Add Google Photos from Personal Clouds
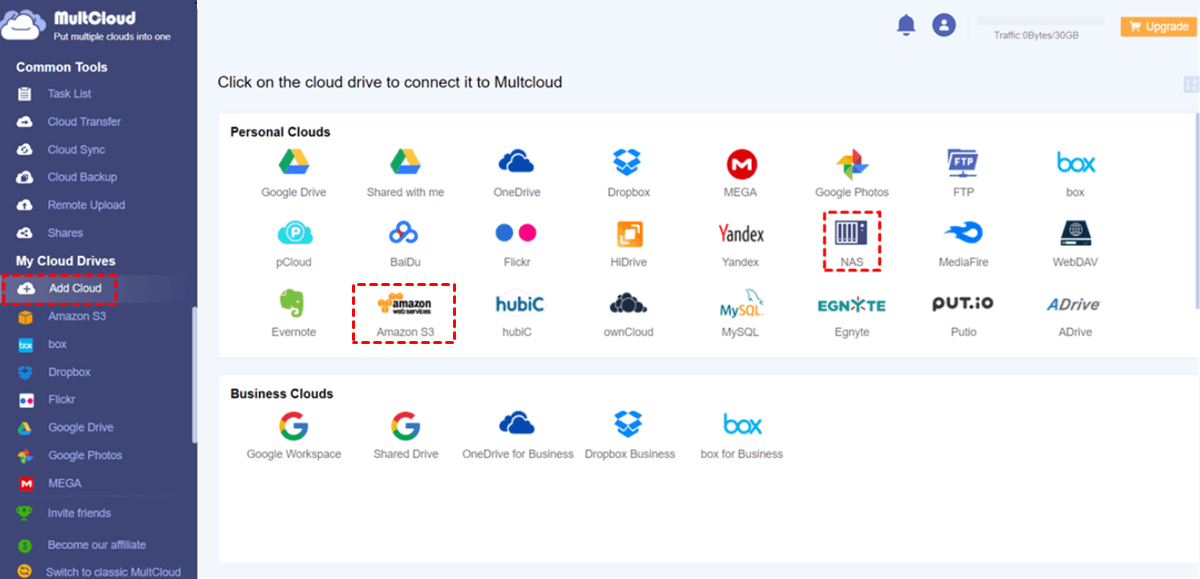 (852, 172)
